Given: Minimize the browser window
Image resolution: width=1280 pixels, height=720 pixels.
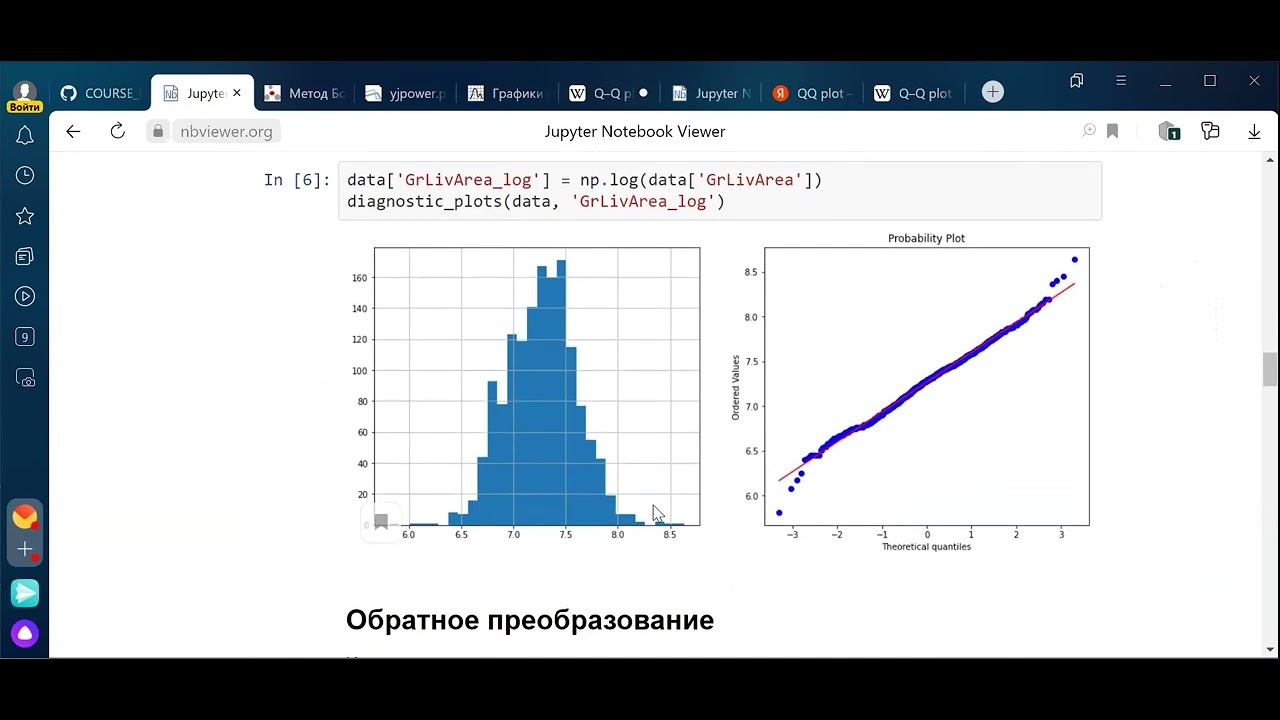Looking at the screenshot, I should [1166, 81].
